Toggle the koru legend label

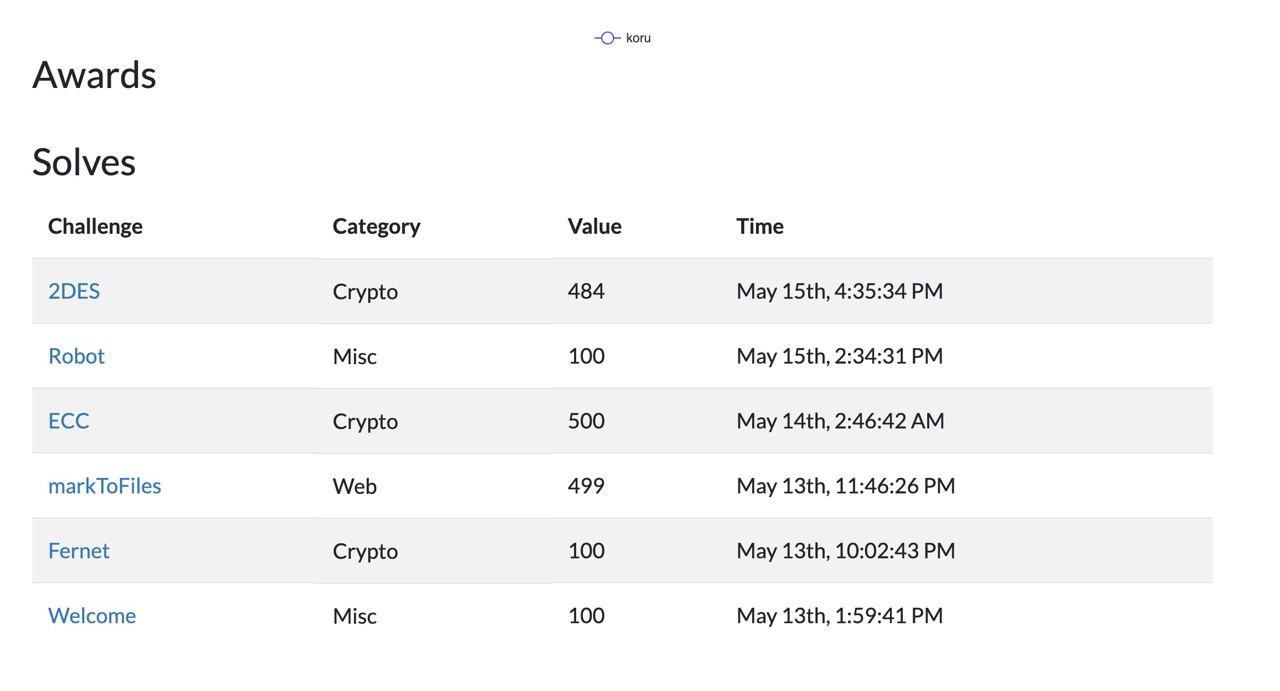tap(638, 38)
